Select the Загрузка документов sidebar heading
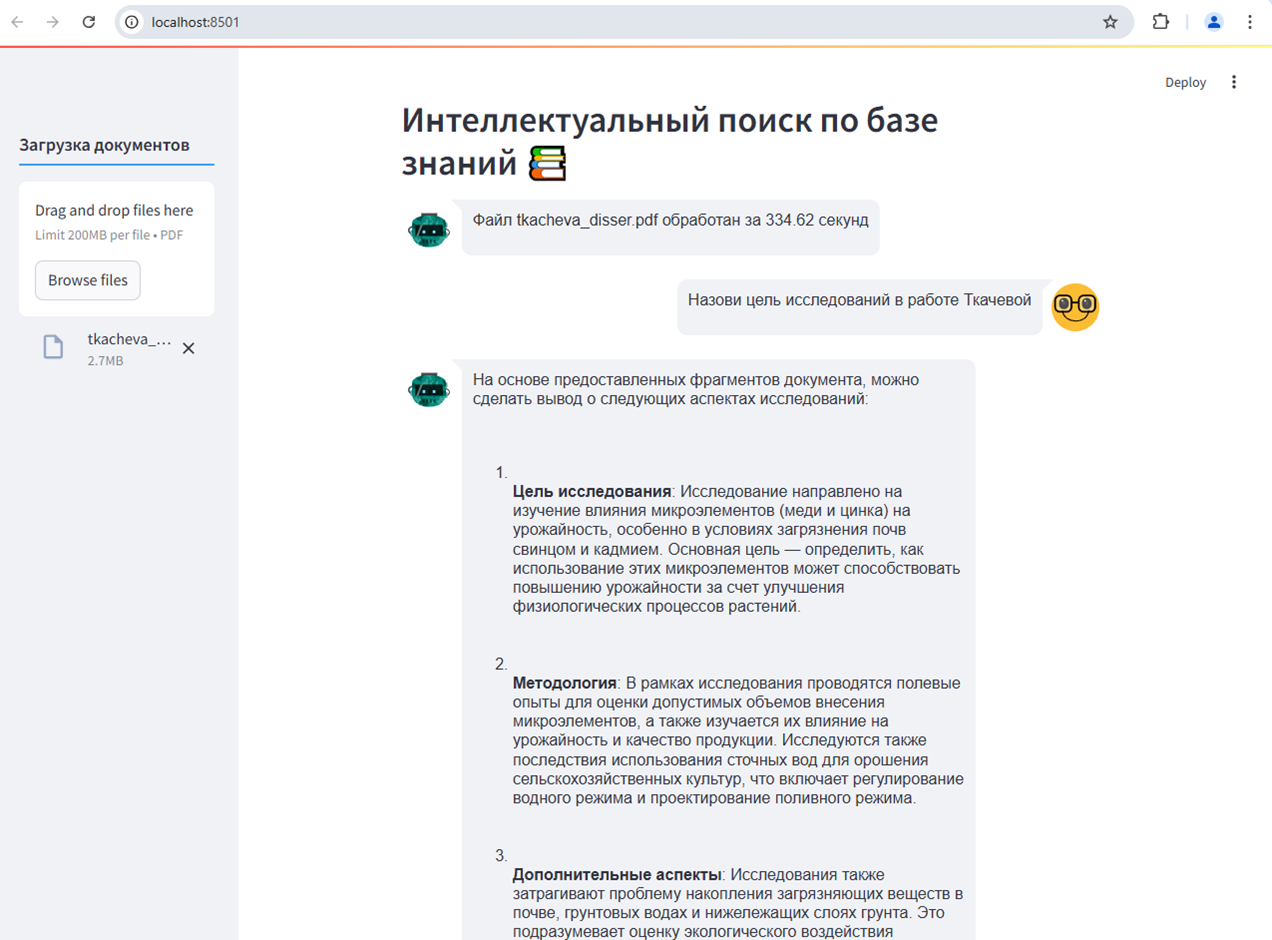This screenshot has height=940, width=1272. 104,145
